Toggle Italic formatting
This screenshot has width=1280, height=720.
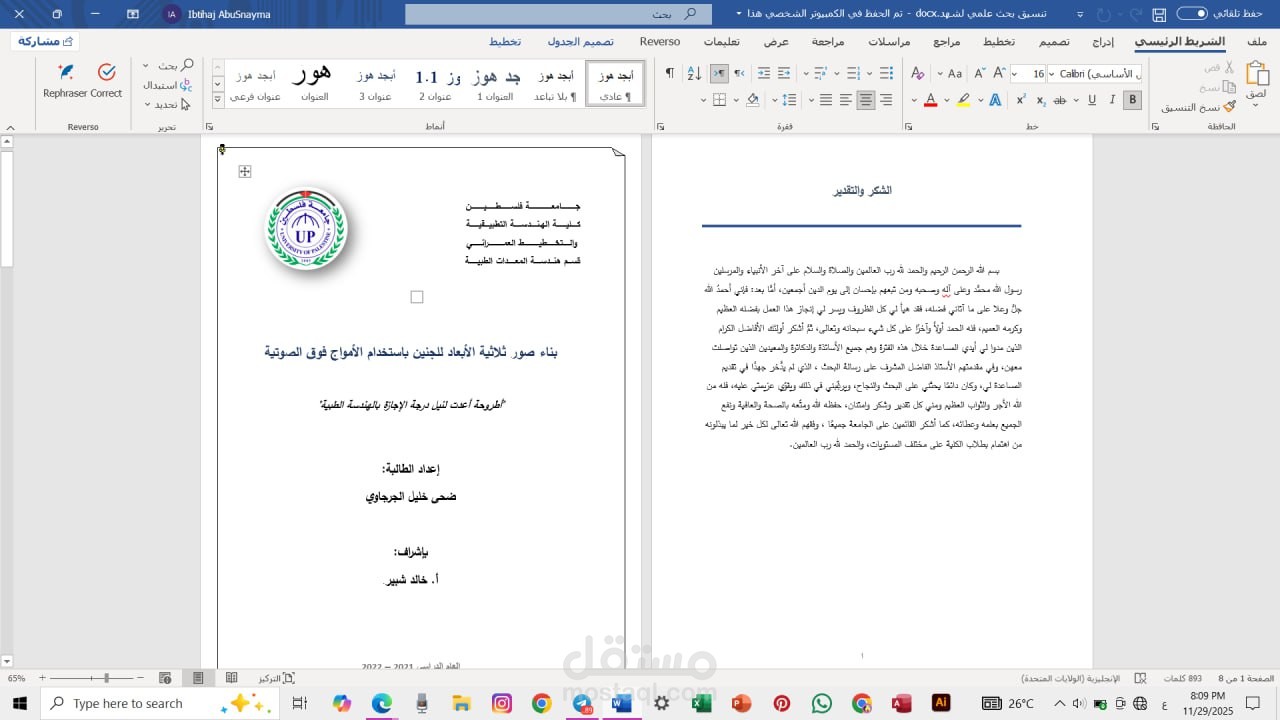click(1111, 100)
